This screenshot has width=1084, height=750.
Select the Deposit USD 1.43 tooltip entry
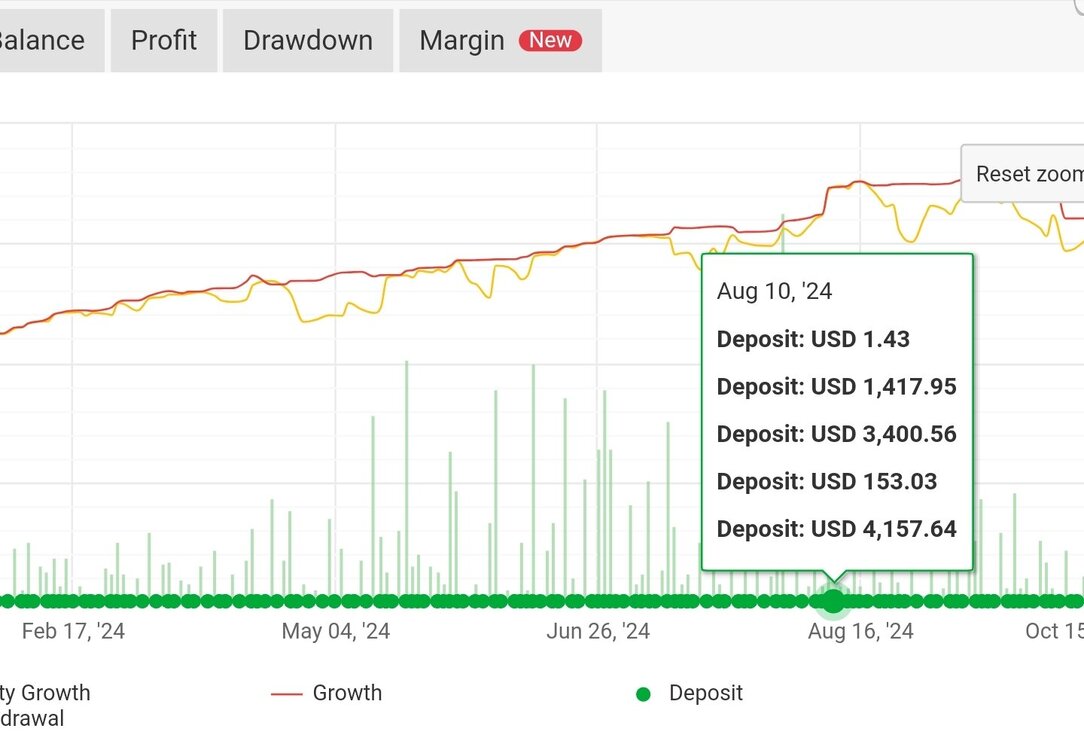pyautogui.click(x=813, y=339)
